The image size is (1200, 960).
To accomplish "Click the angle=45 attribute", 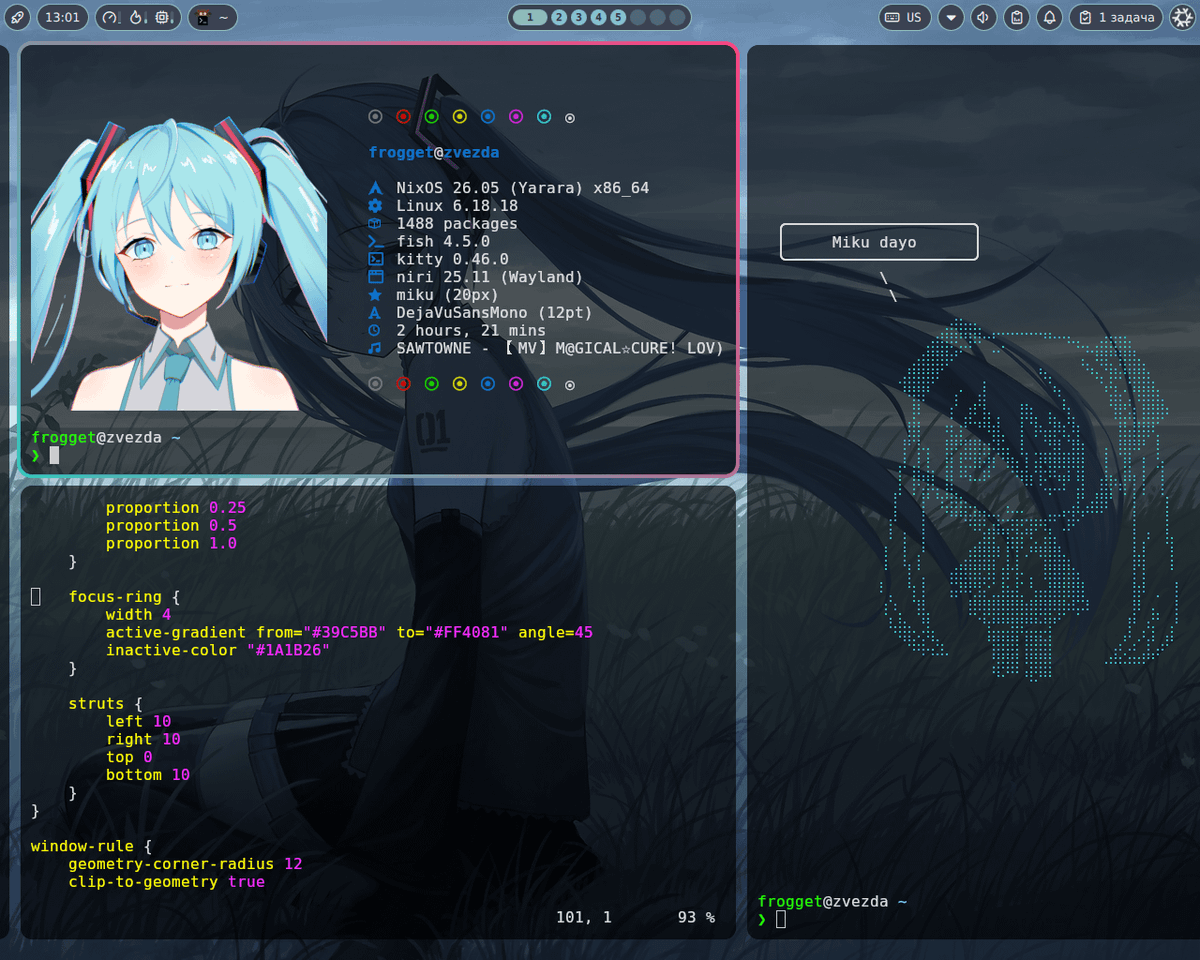I will tap(556, 633).
